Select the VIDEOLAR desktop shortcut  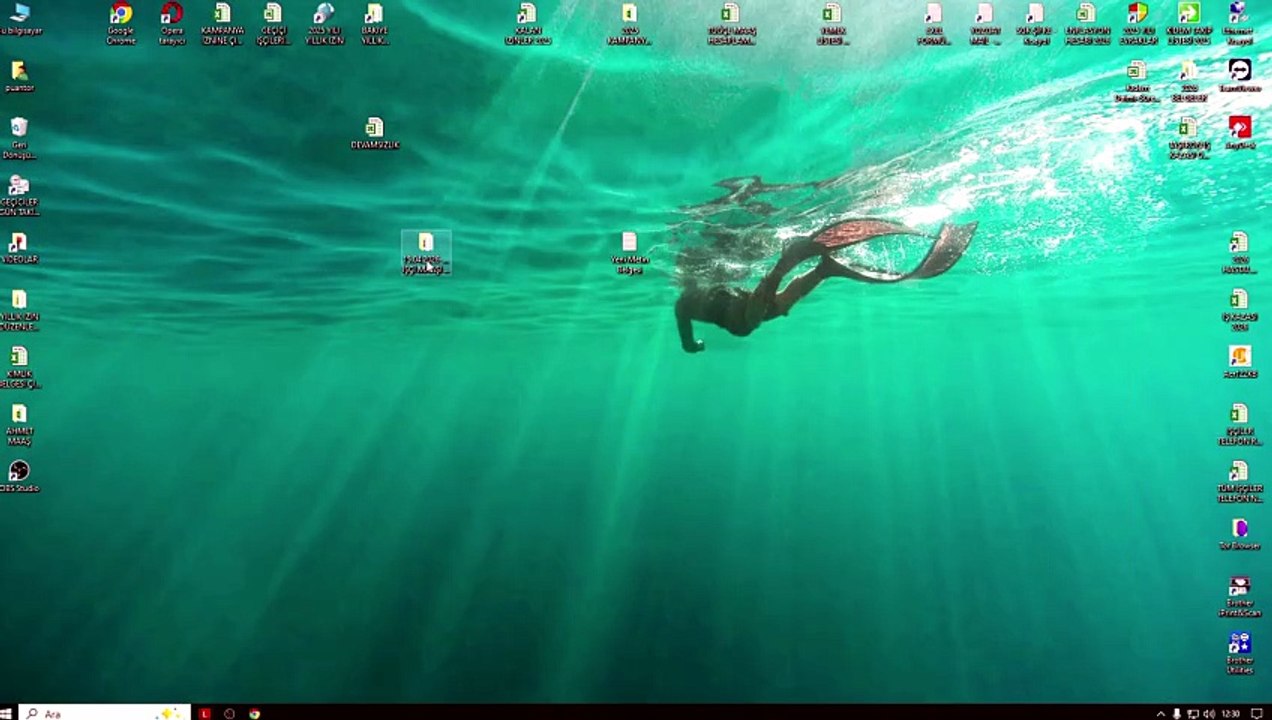click(19, 248)
